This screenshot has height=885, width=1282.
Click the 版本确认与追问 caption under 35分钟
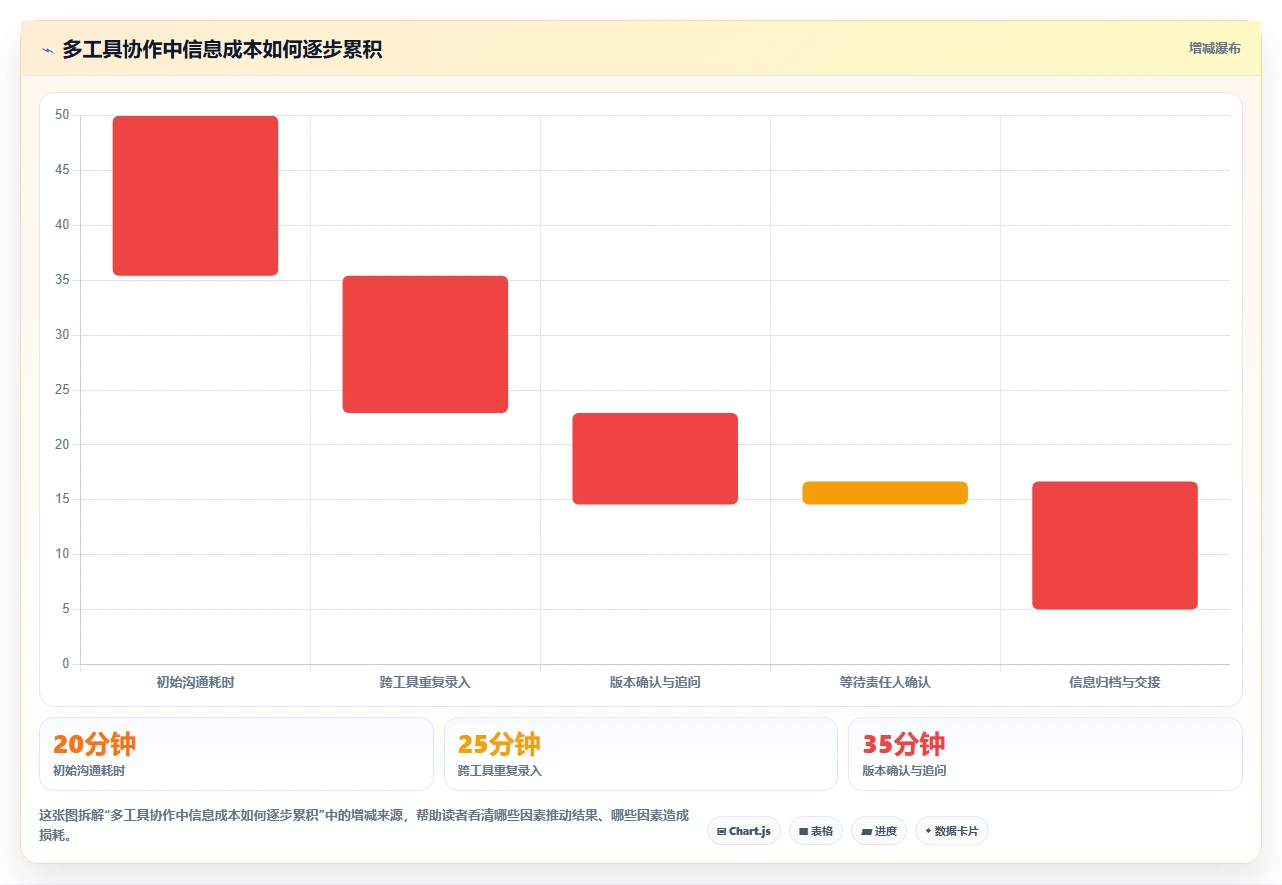904,771
